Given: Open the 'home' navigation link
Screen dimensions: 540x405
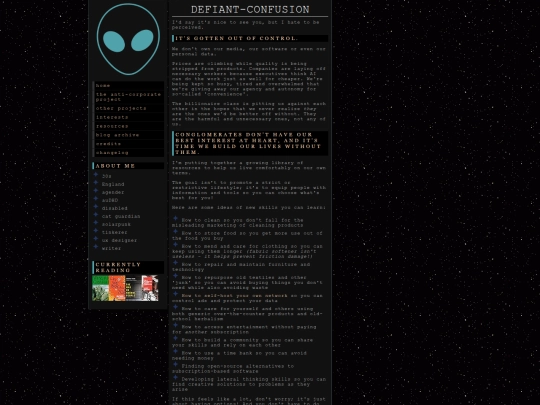Looking at the screenshot, I should coord(128,85).
